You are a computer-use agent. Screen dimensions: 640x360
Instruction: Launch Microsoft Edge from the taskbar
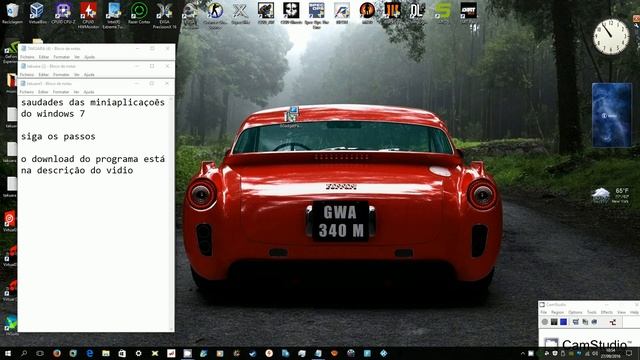point(89,353)
